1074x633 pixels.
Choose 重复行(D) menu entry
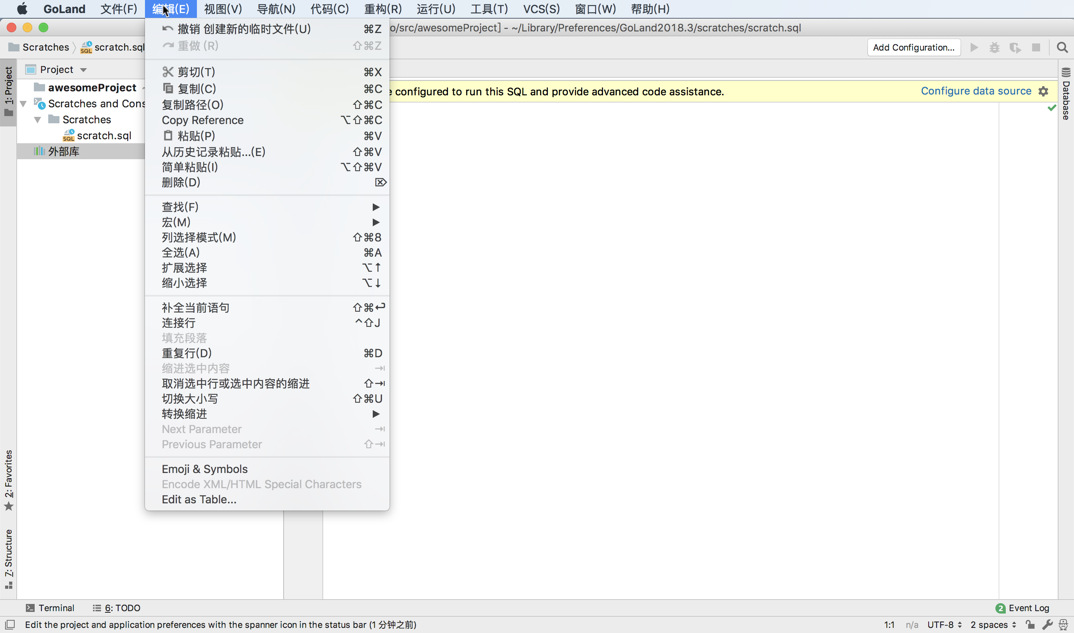pos(267,353)
